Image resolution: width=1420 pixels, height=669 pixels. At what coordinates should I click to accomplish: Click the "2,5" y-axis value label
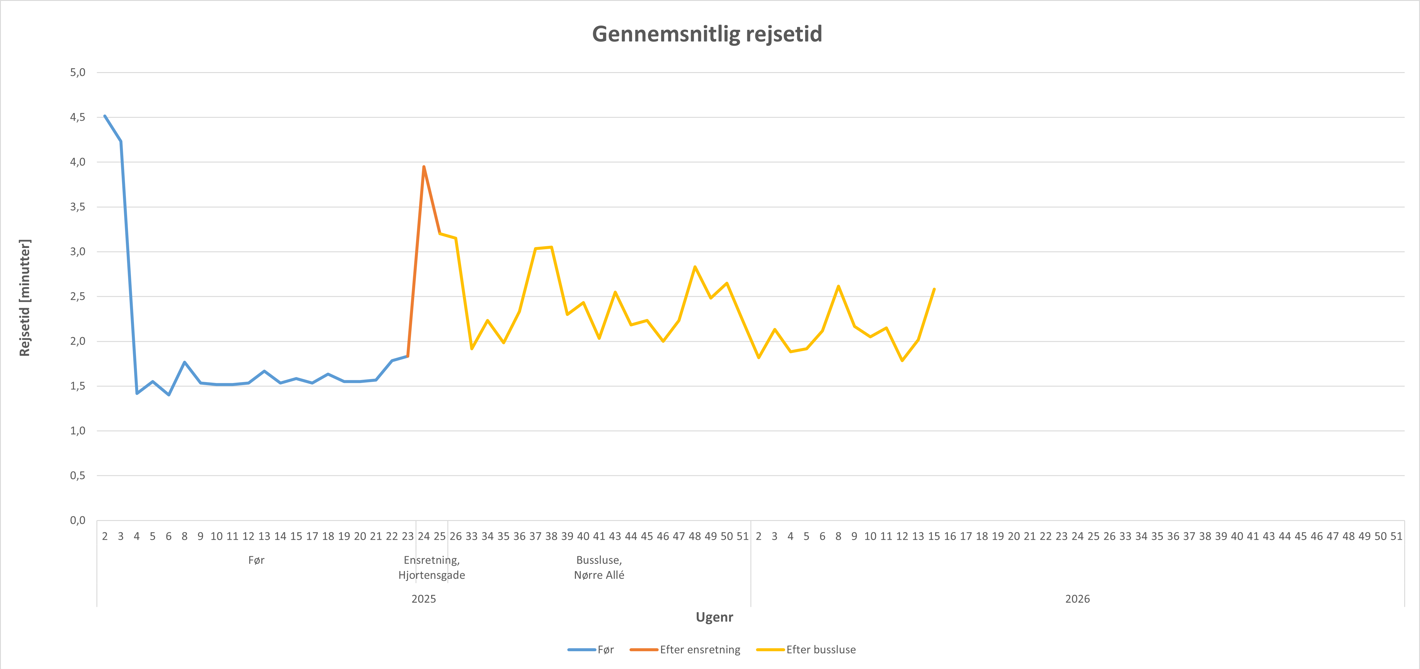coord(78,297)
